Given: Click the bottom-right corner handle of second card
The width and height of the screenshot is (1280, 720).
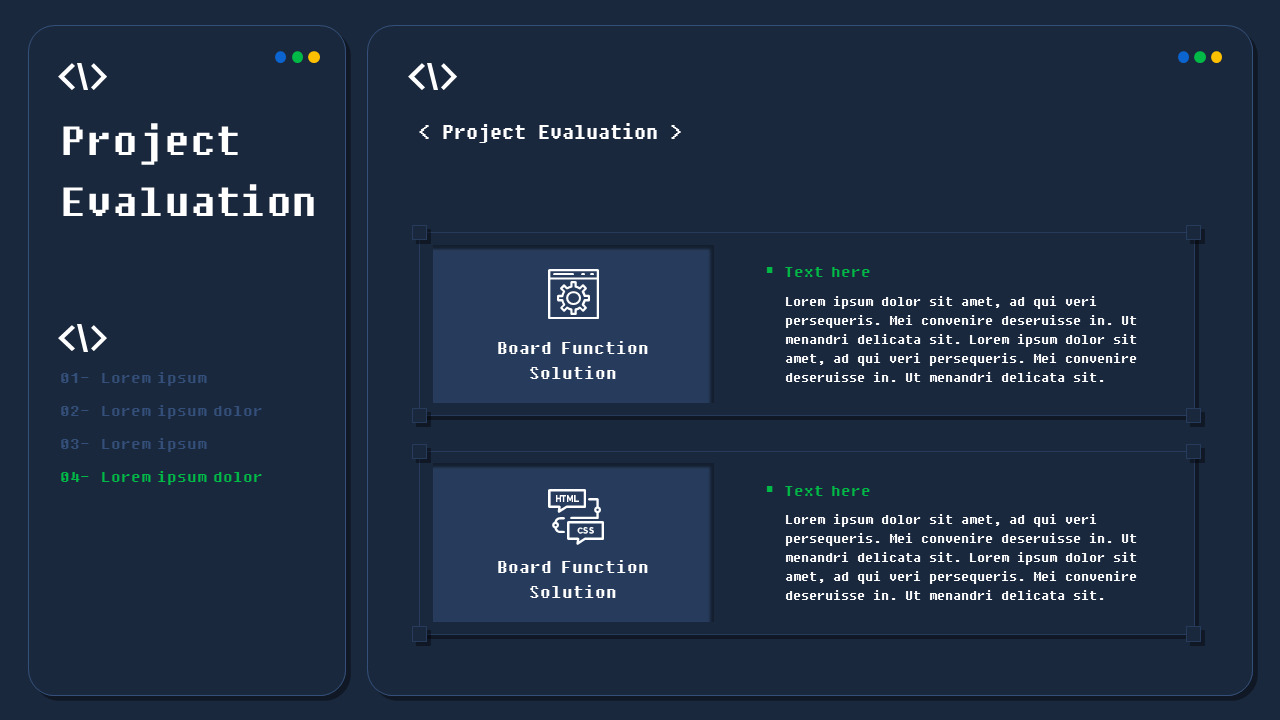Looking at the screenshot, I should pos(1193,633).
